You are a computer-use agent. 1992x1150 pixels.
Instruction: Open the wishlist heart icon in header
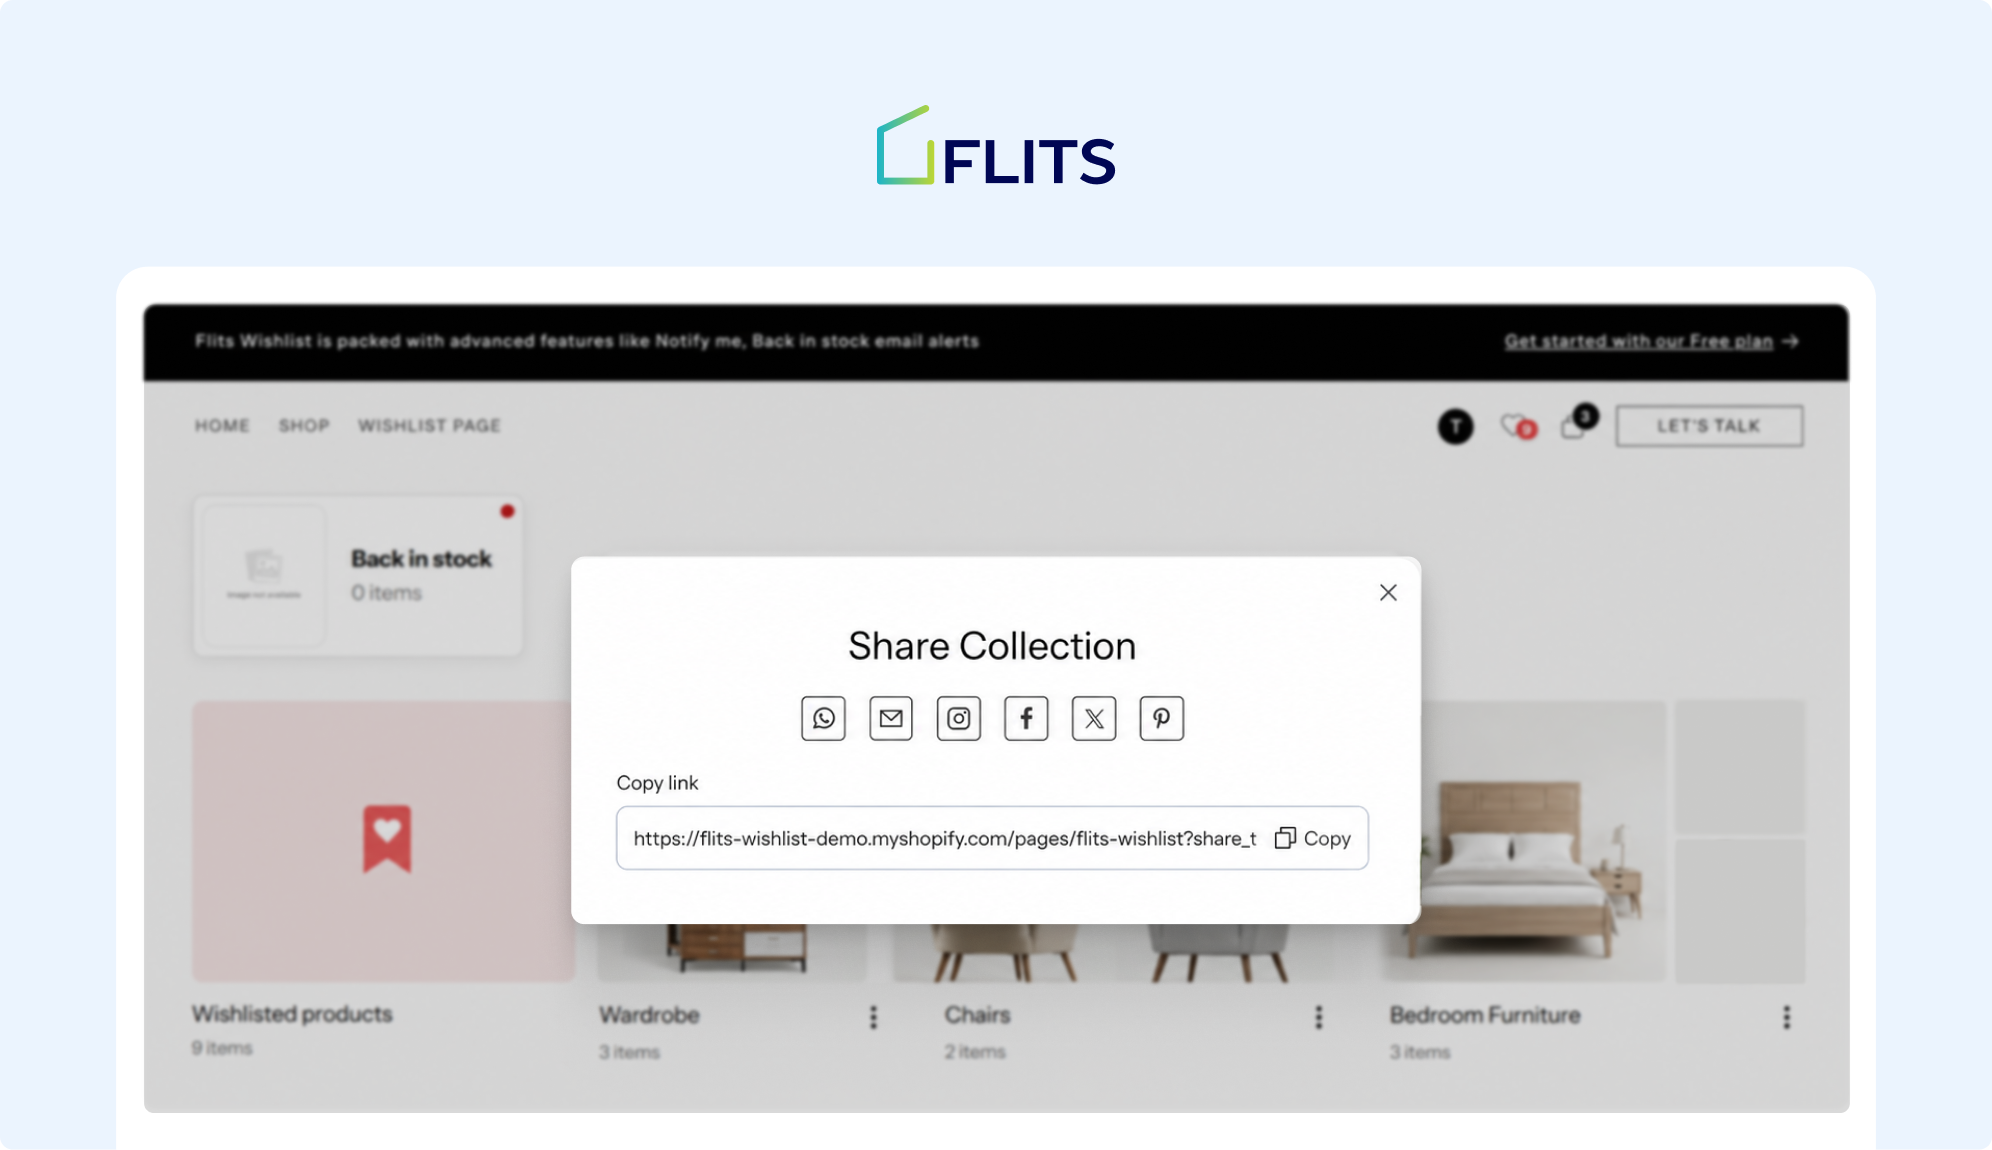point(1518,427)
